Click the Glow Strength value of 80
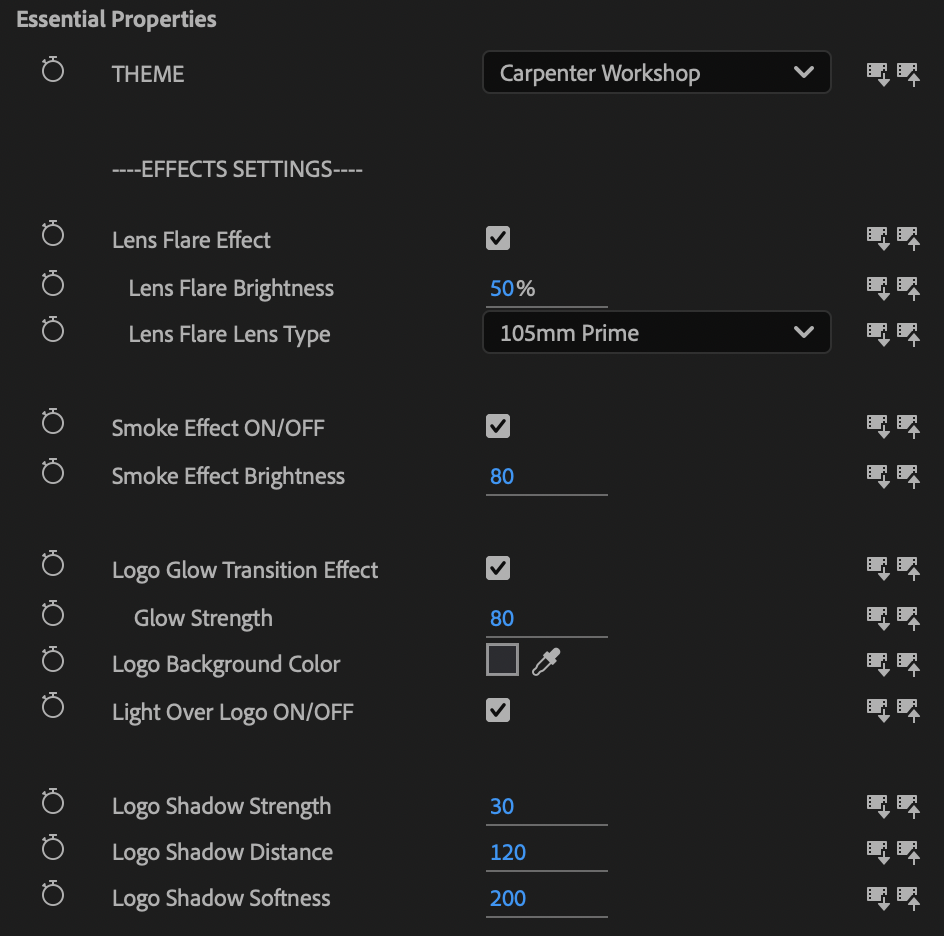 (x=502, y=619)
